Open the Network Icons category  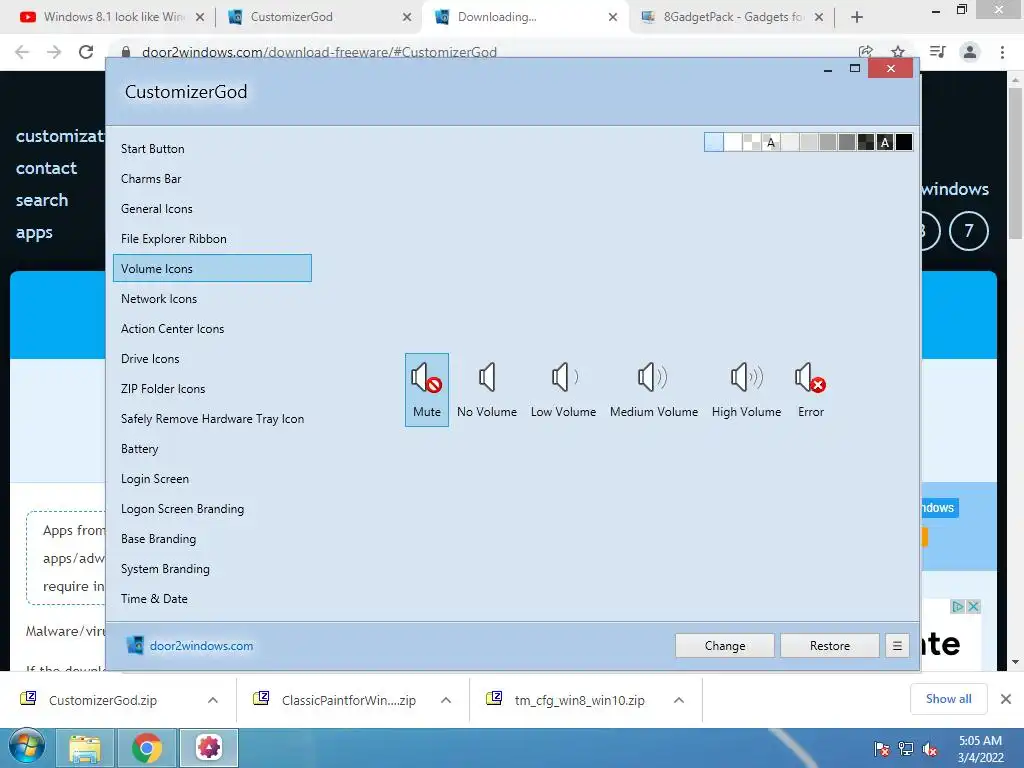click(212, 299)
